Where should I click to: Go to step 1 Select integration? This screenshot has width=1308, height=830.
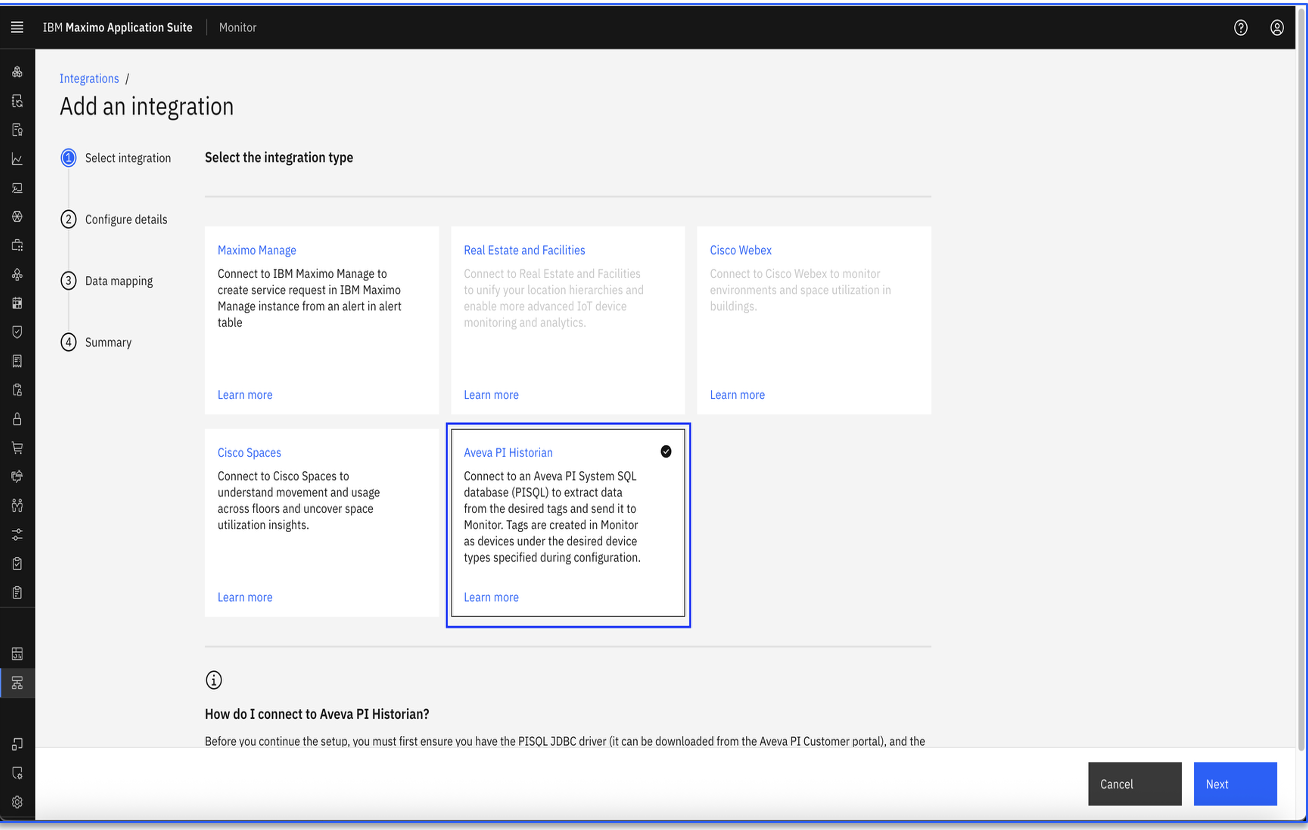[x=116, y=158]
